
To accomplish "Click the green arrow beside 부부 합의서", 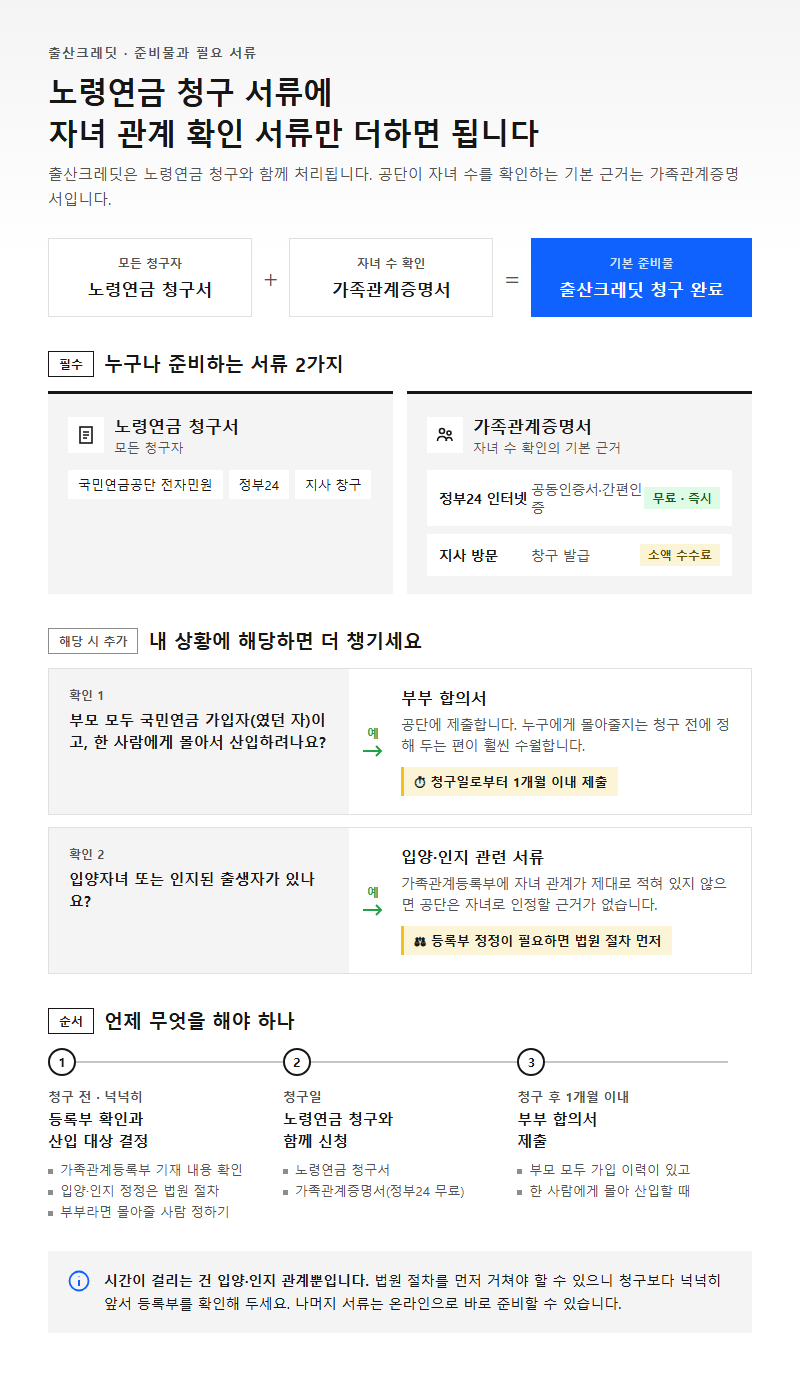I will [x=372, y=751].
